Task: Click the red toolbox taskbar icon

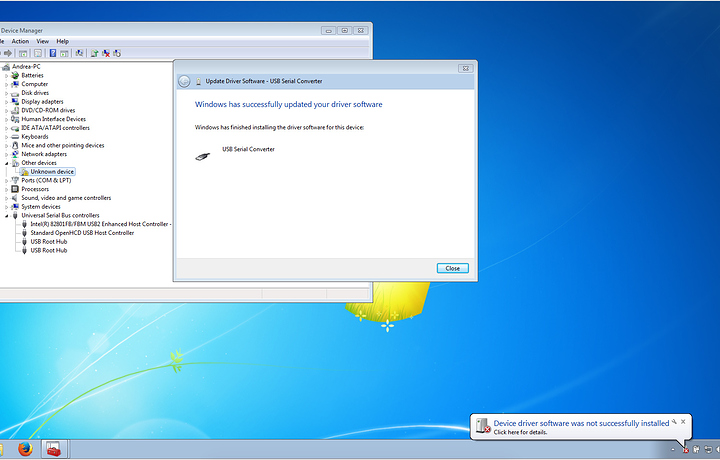Action: click(x=54, y=449)
